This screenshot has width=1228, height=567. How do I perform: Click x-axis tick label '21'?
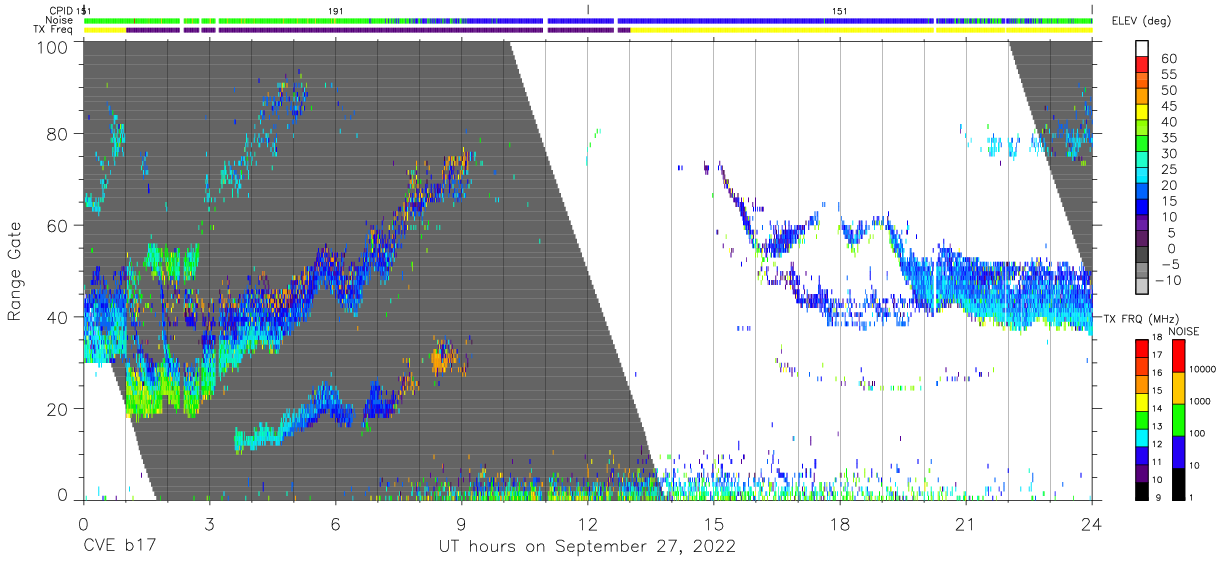point(965,524)
